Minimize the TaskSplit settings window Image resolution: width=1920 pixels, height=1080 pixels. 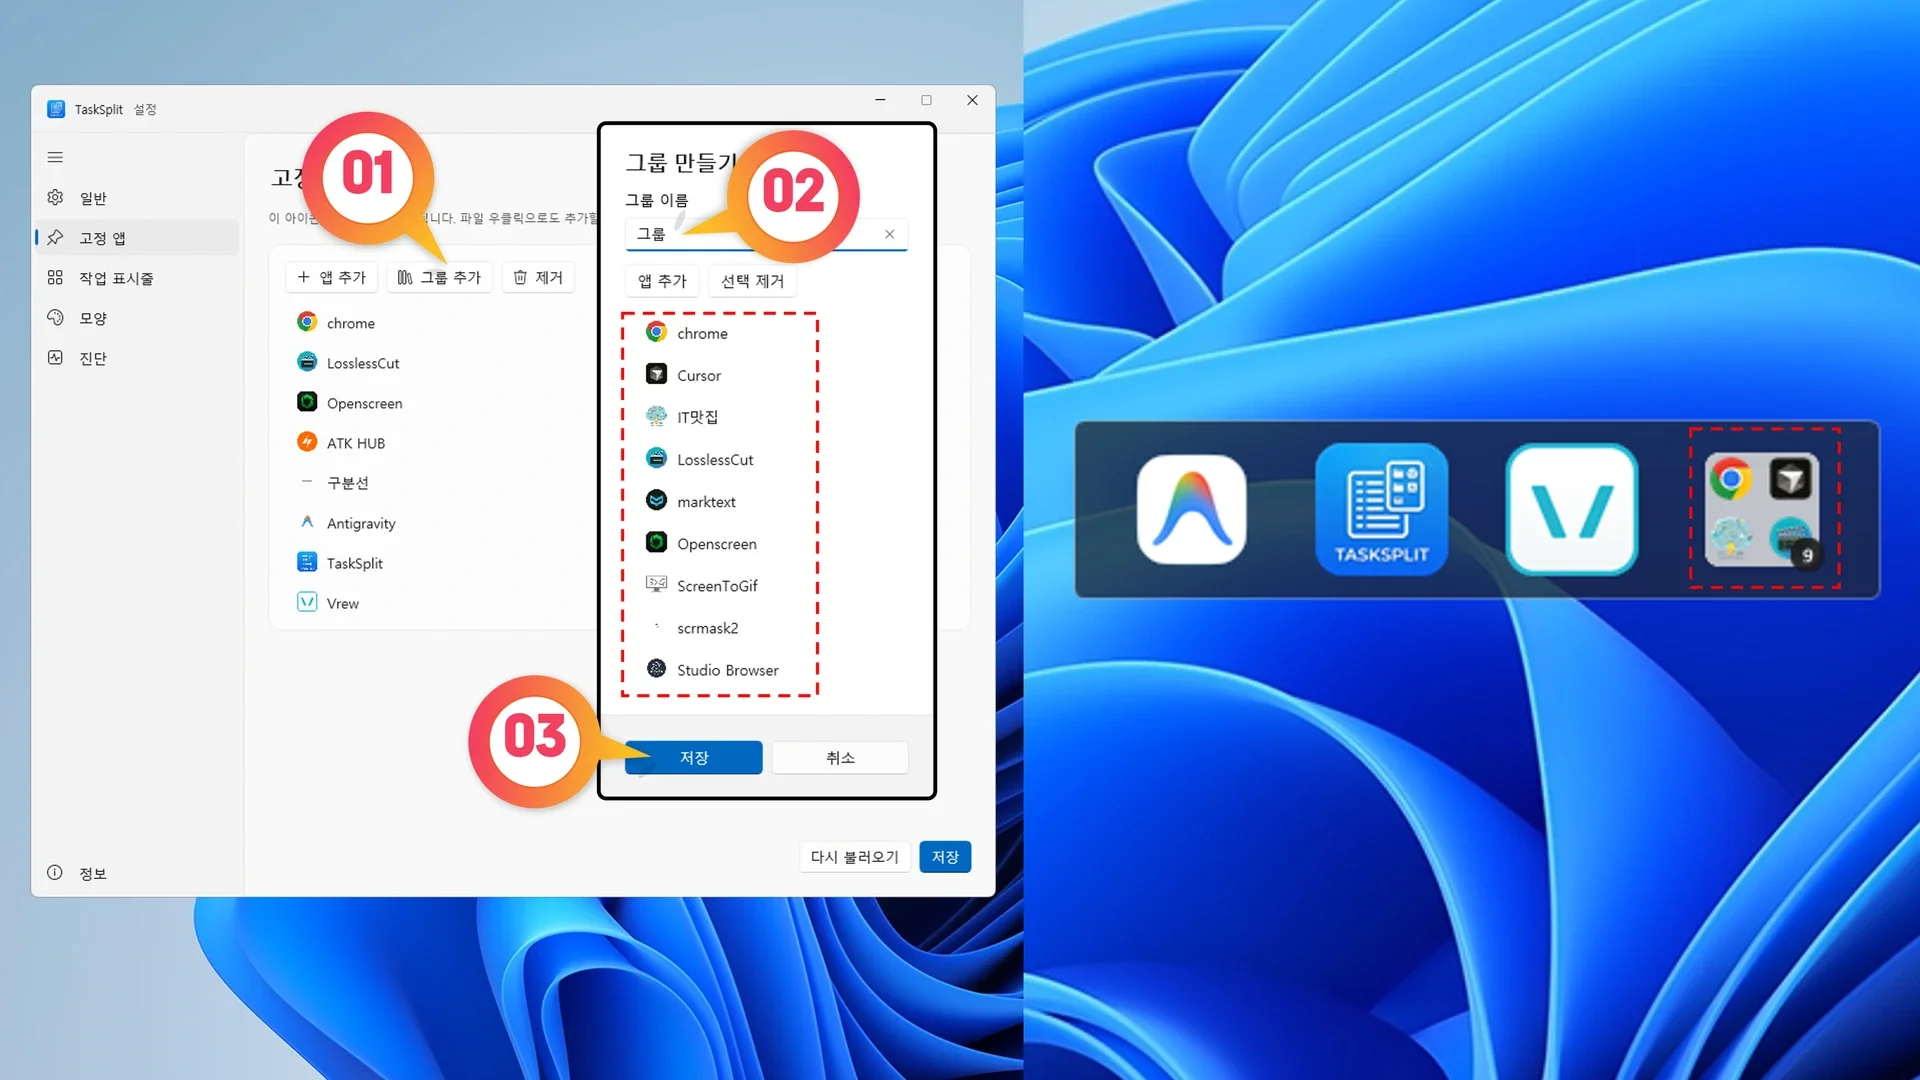click(x=880, y=100)
